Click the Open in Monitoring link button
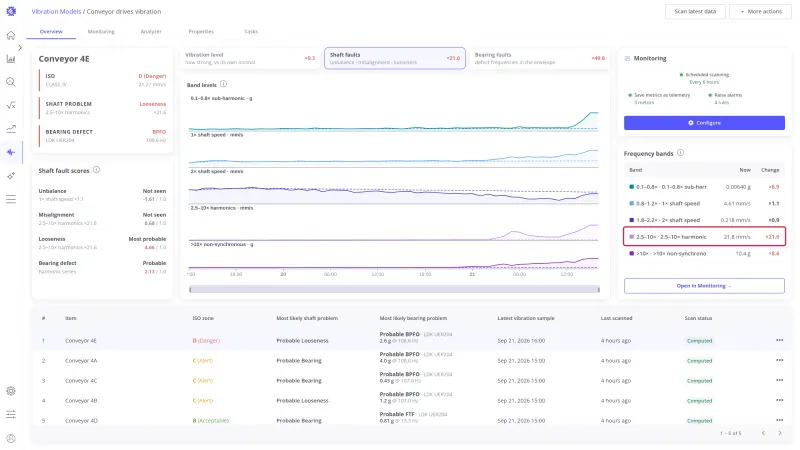This screenshot has width=800, height=450. 704,286
